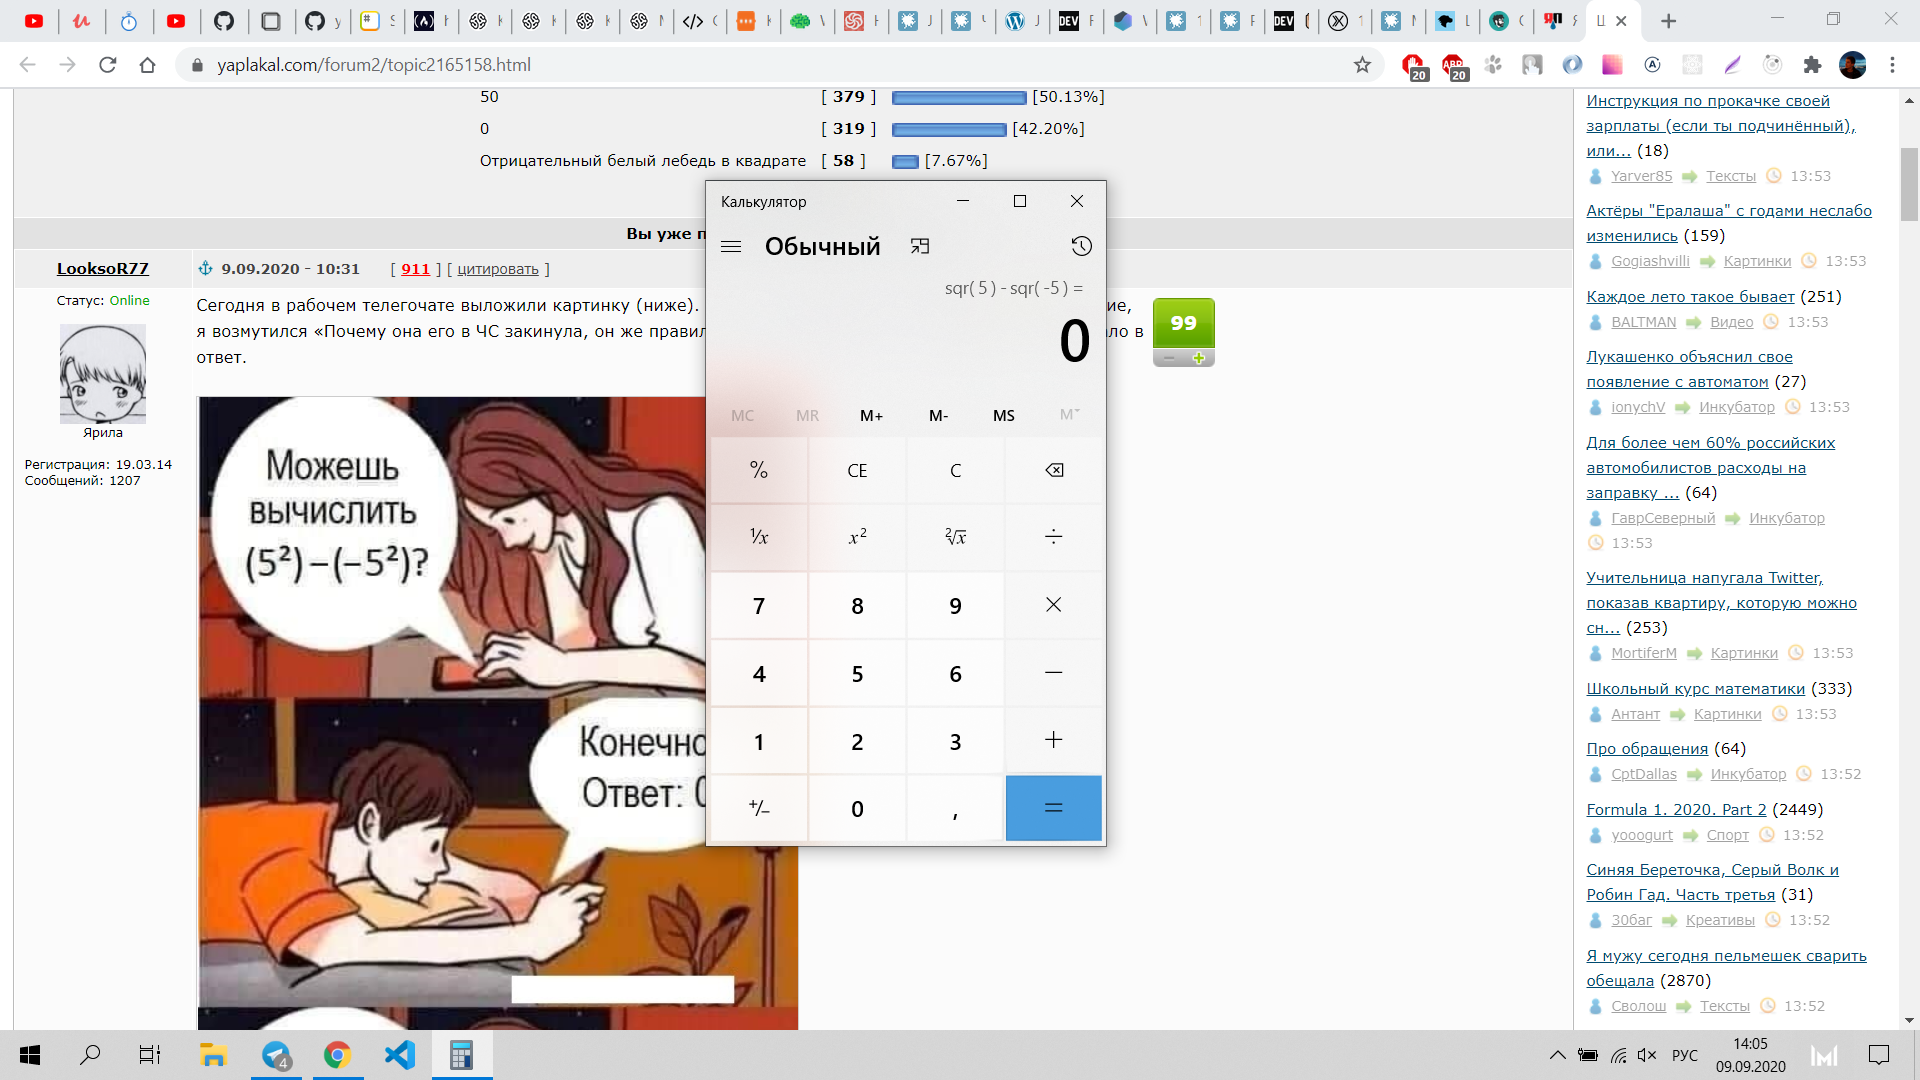1920x1080 pixels.
Task: Click the blue equals key
Action: pyautogui.click(x=1054, y=808)
